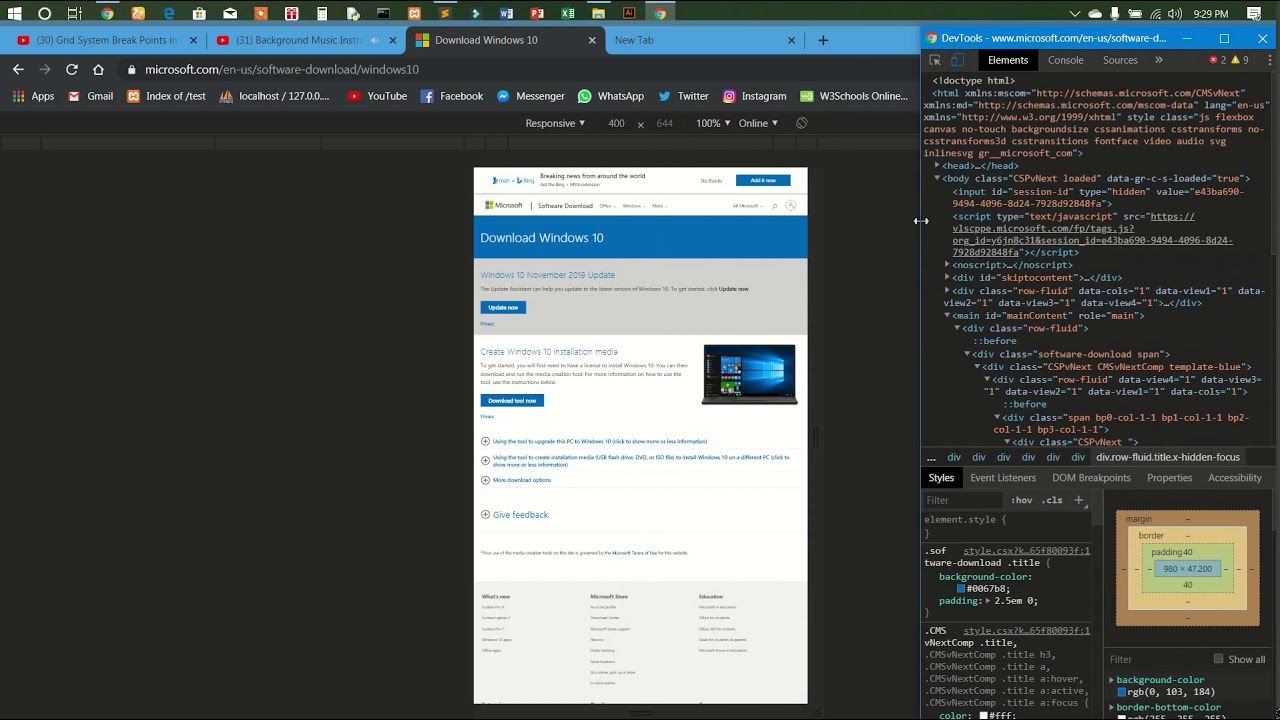Switch to the Sources tab in DevTools
The height and width of the screenshot is (720, 1280).
pos(1120,60)
